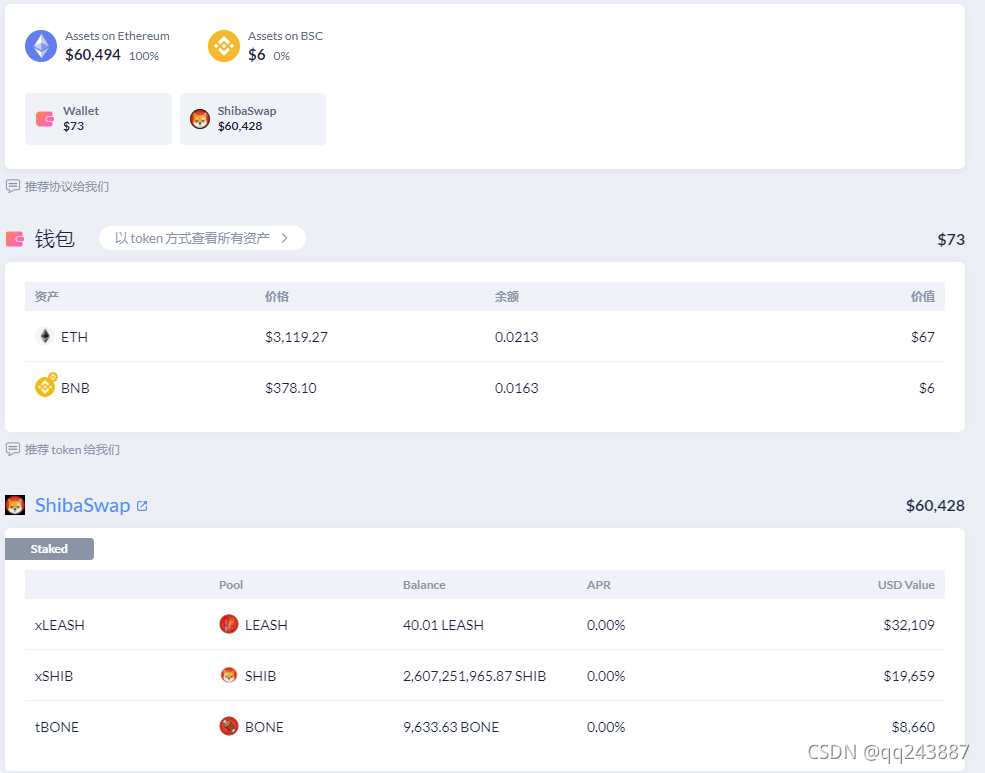Open the ShibaSwap $60,428 protocol card
Viewport: 985px width, 773px height.
click(x=253, y=119)
